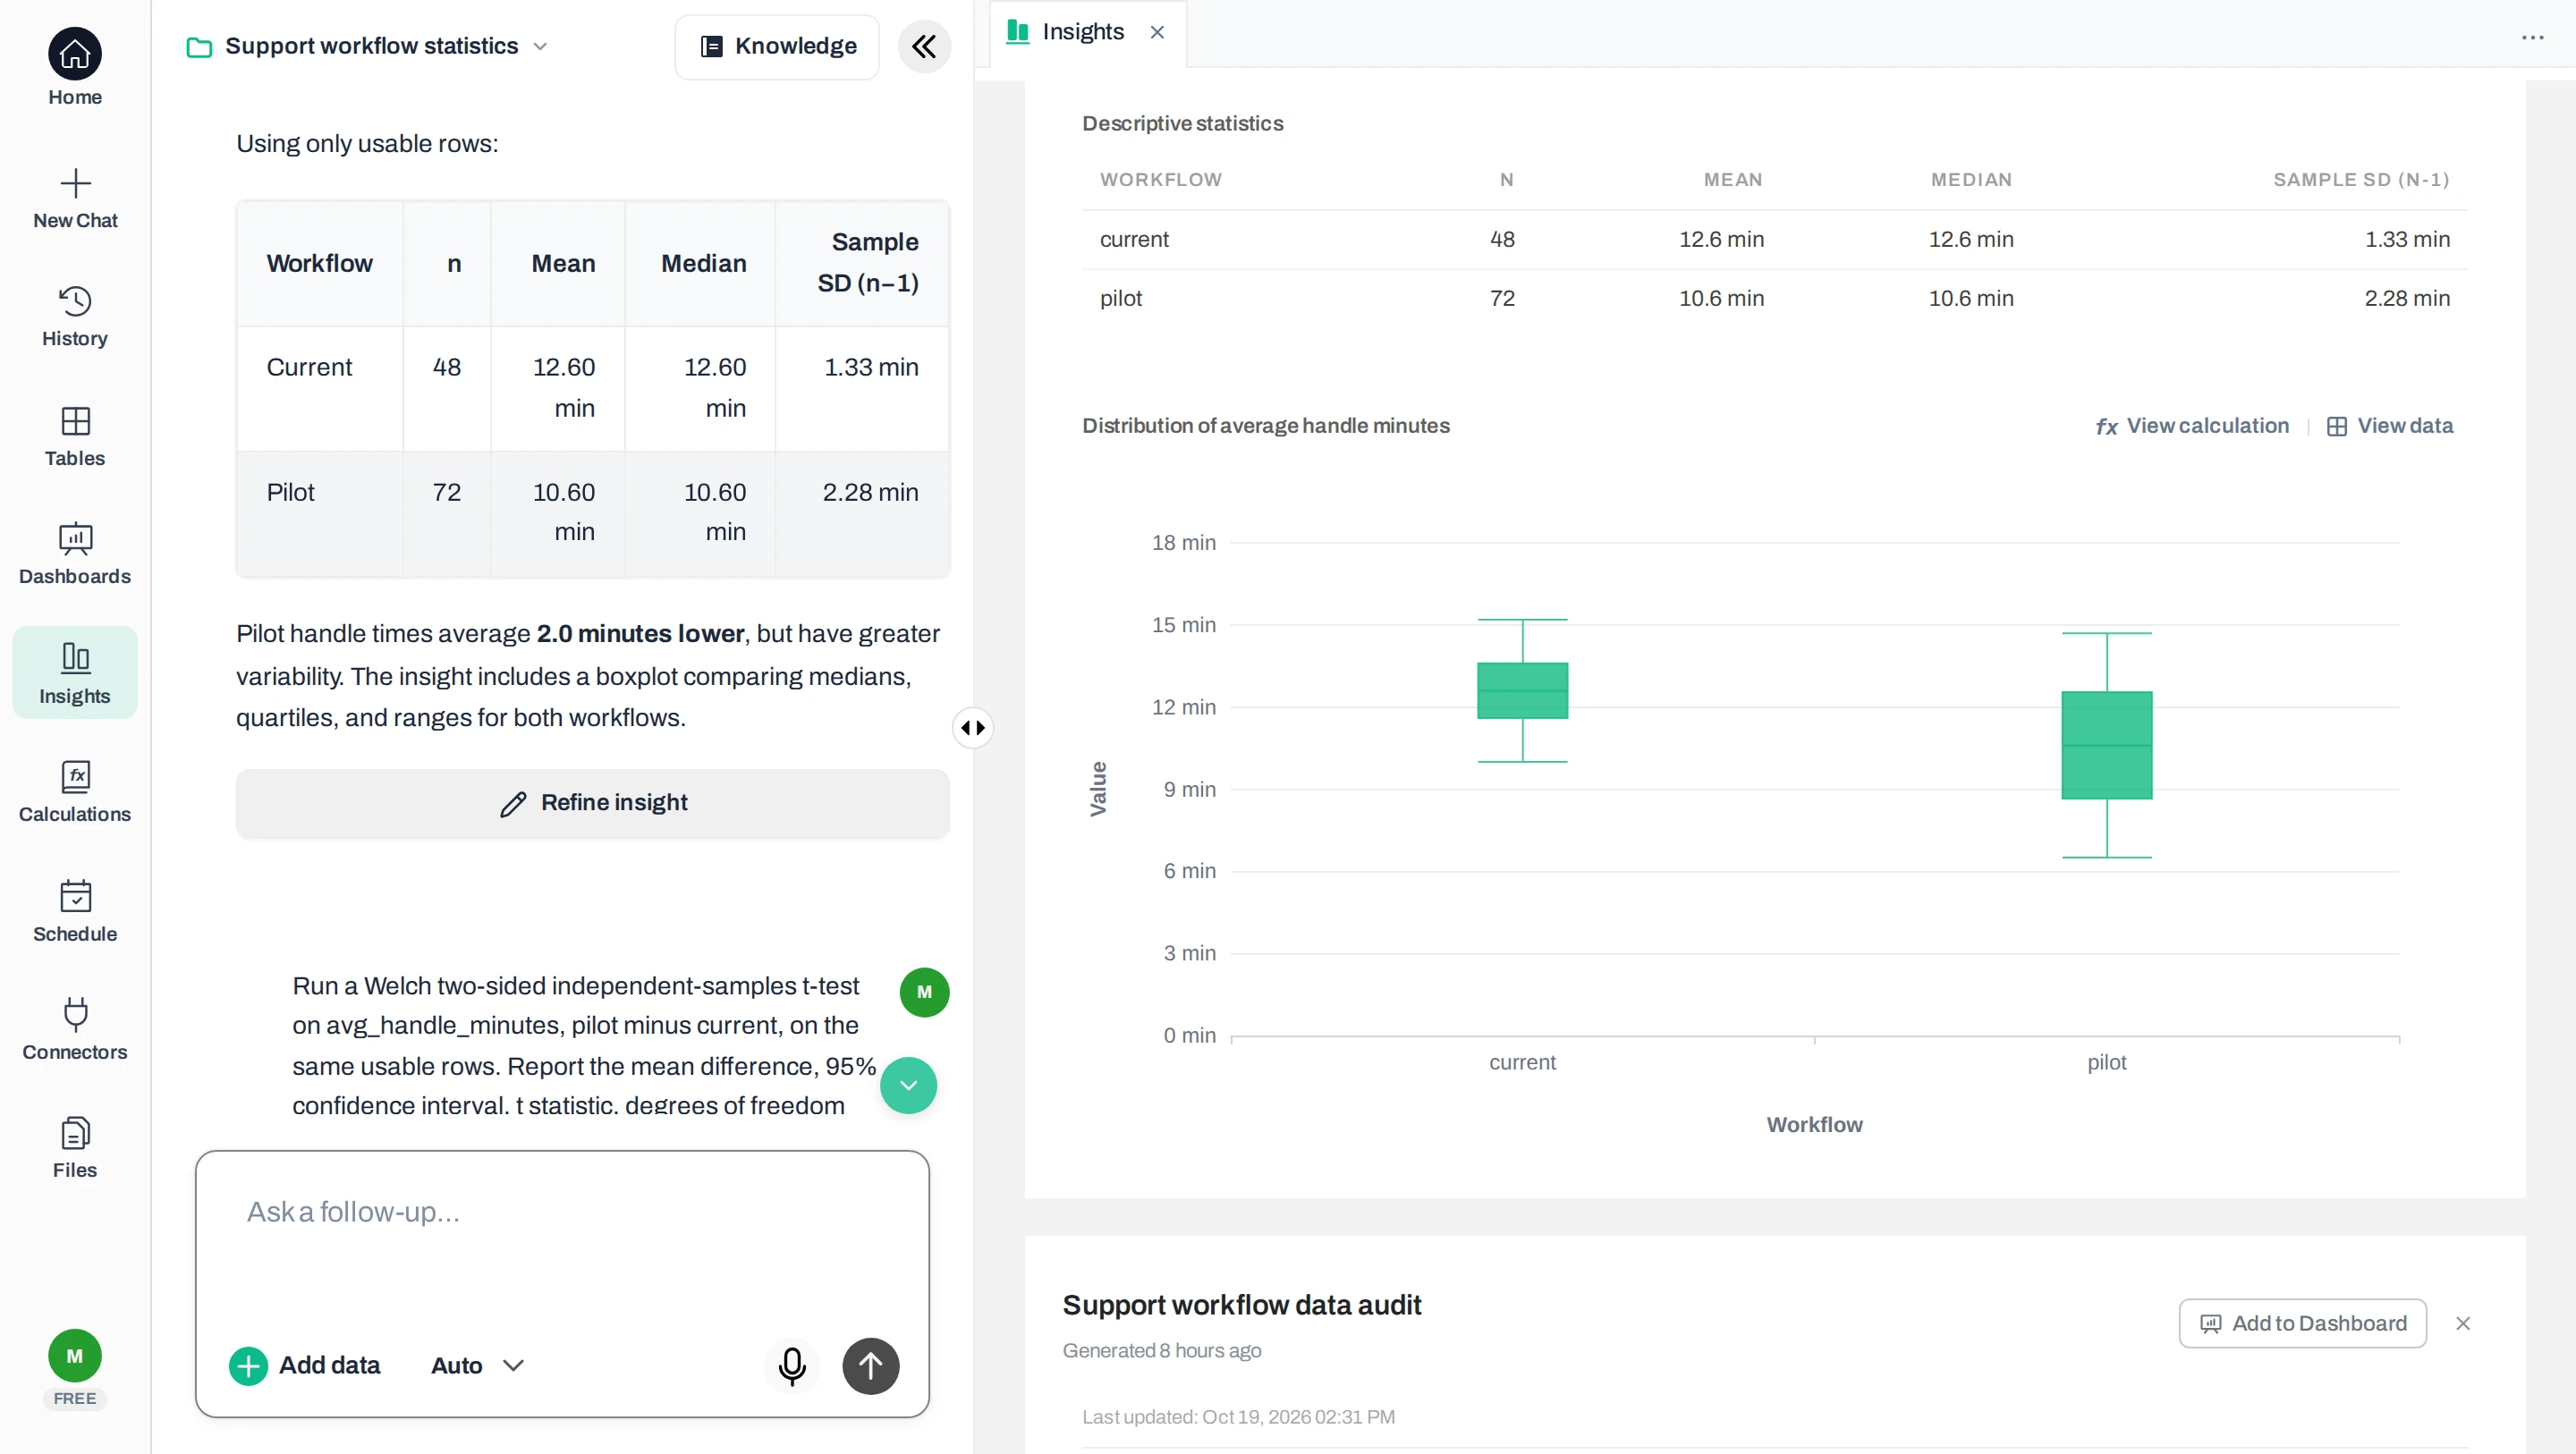Viewport: 2576px width, 1454px height.
Task: Open the History panel
Action: [75, 316]
